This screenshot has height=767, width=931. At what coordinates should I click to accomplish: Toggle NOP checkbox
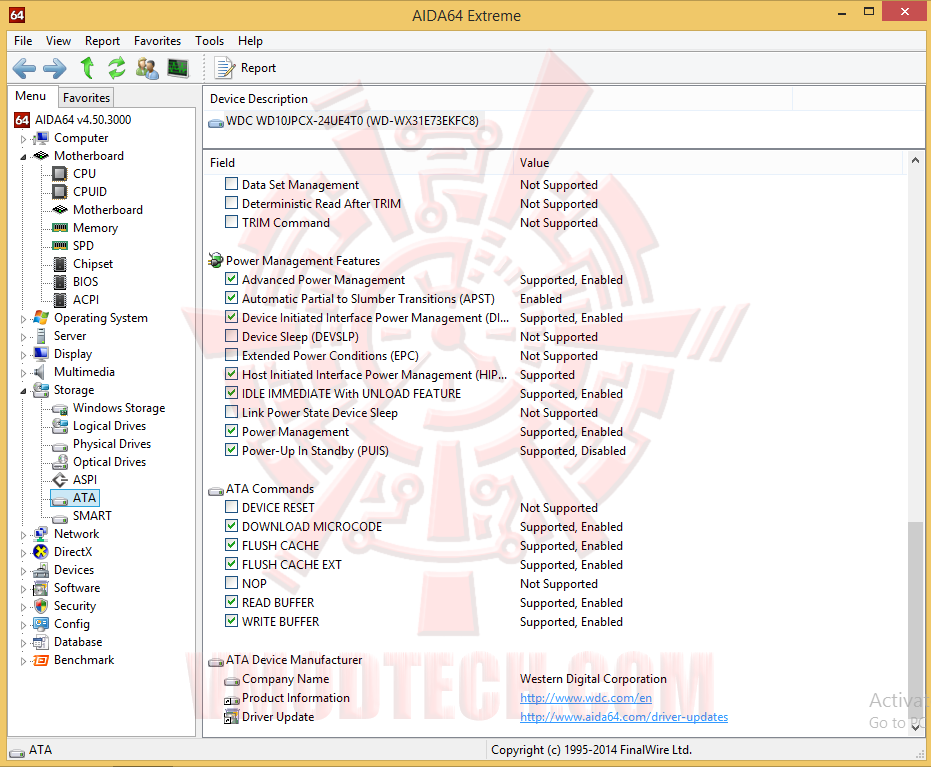(x=232, y=583)
